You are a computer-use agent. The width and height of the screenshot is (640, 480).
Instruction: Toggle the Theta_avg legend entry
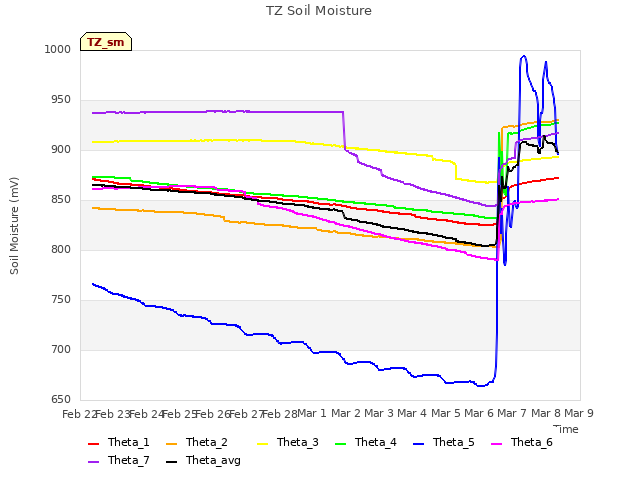203,460
